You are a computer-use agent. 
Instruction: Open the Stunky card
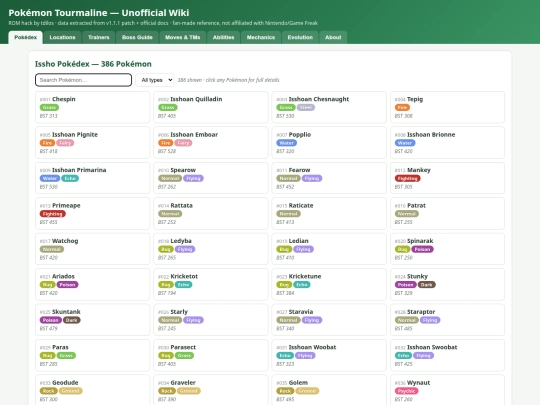tap(447, 284)
